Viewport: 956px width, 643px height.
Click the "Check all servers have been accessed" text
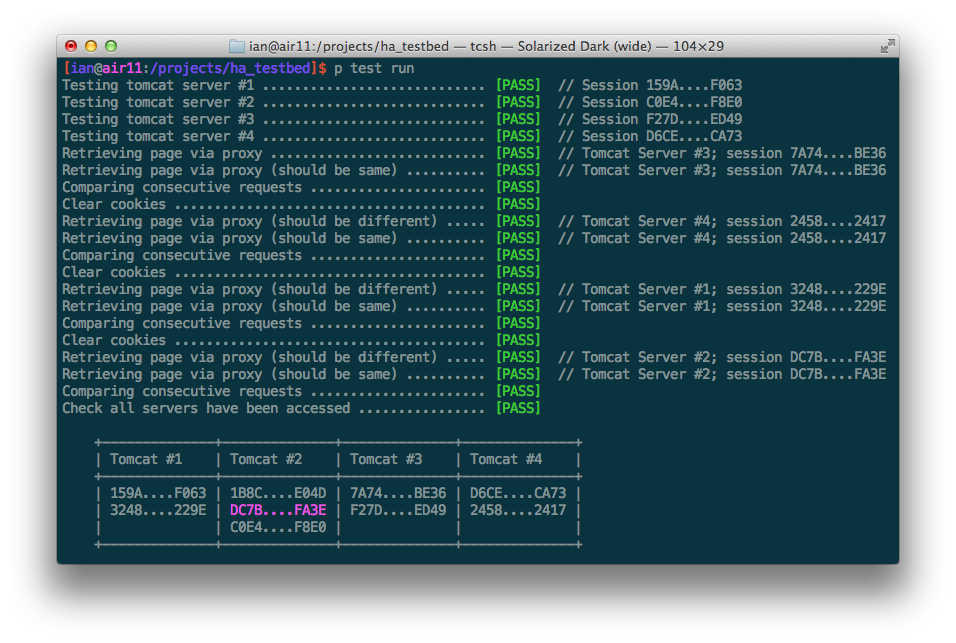[206, 408]
